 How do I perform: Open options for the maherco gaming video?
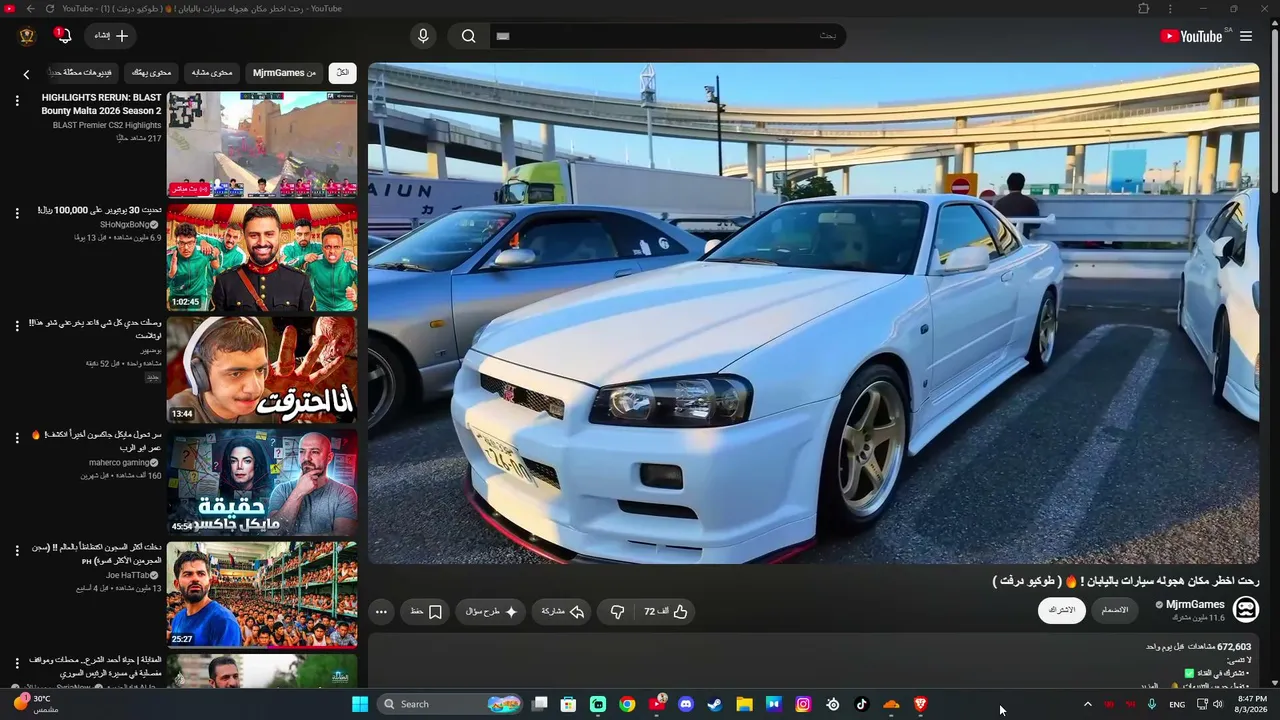coord(17,438)
